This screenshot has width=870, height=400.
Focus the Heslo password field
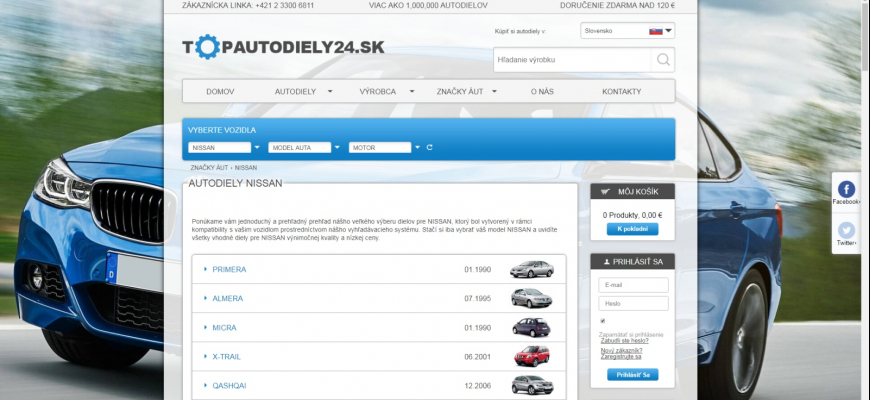pyautogui.click(x=633, y=303)
